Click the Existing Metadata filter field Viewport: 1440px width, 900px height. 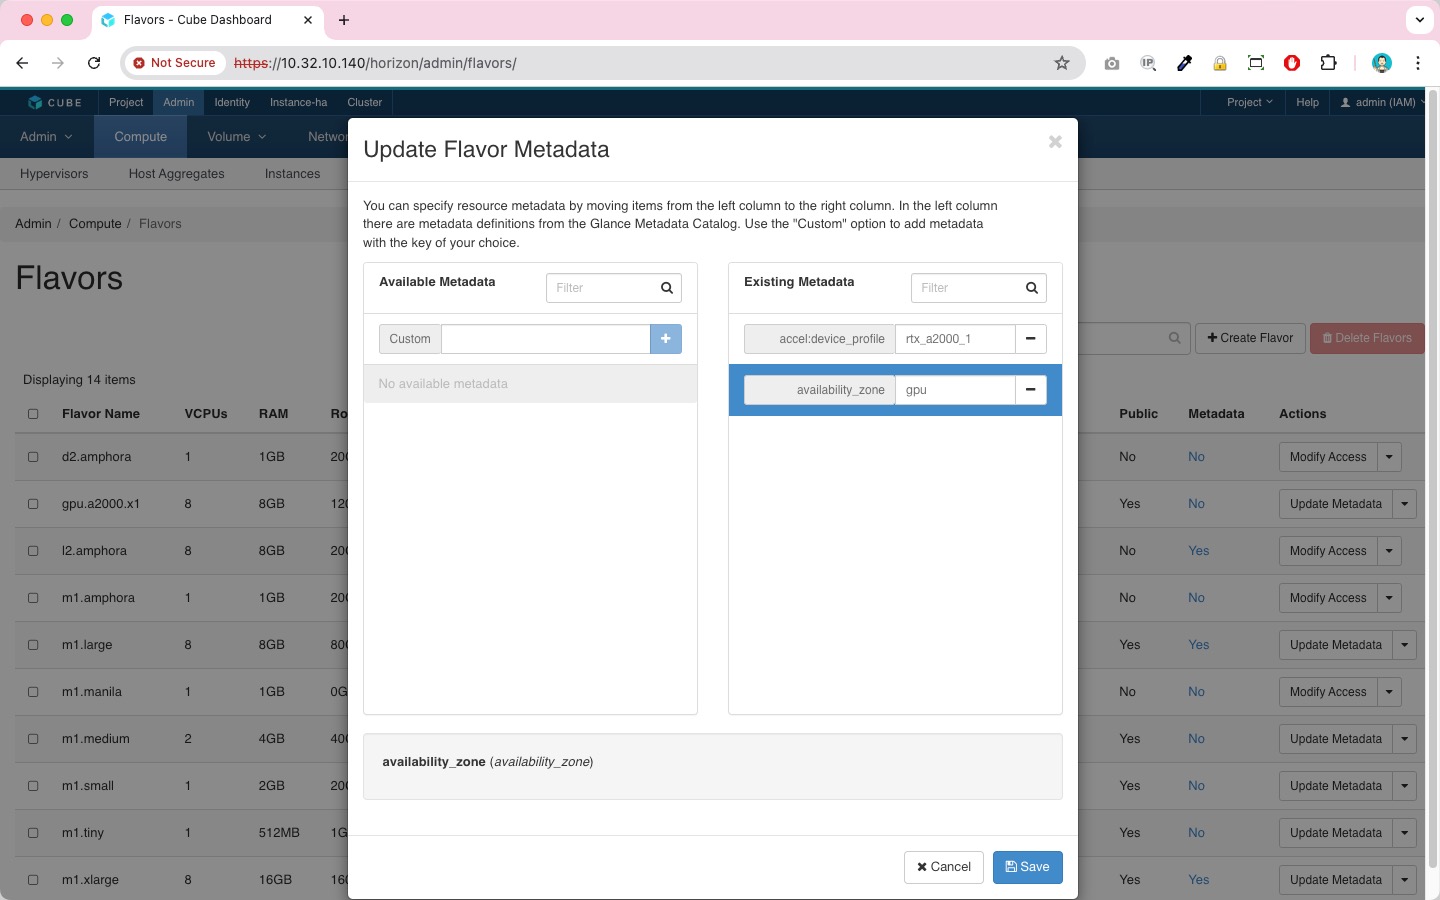[x=979, y=288]
